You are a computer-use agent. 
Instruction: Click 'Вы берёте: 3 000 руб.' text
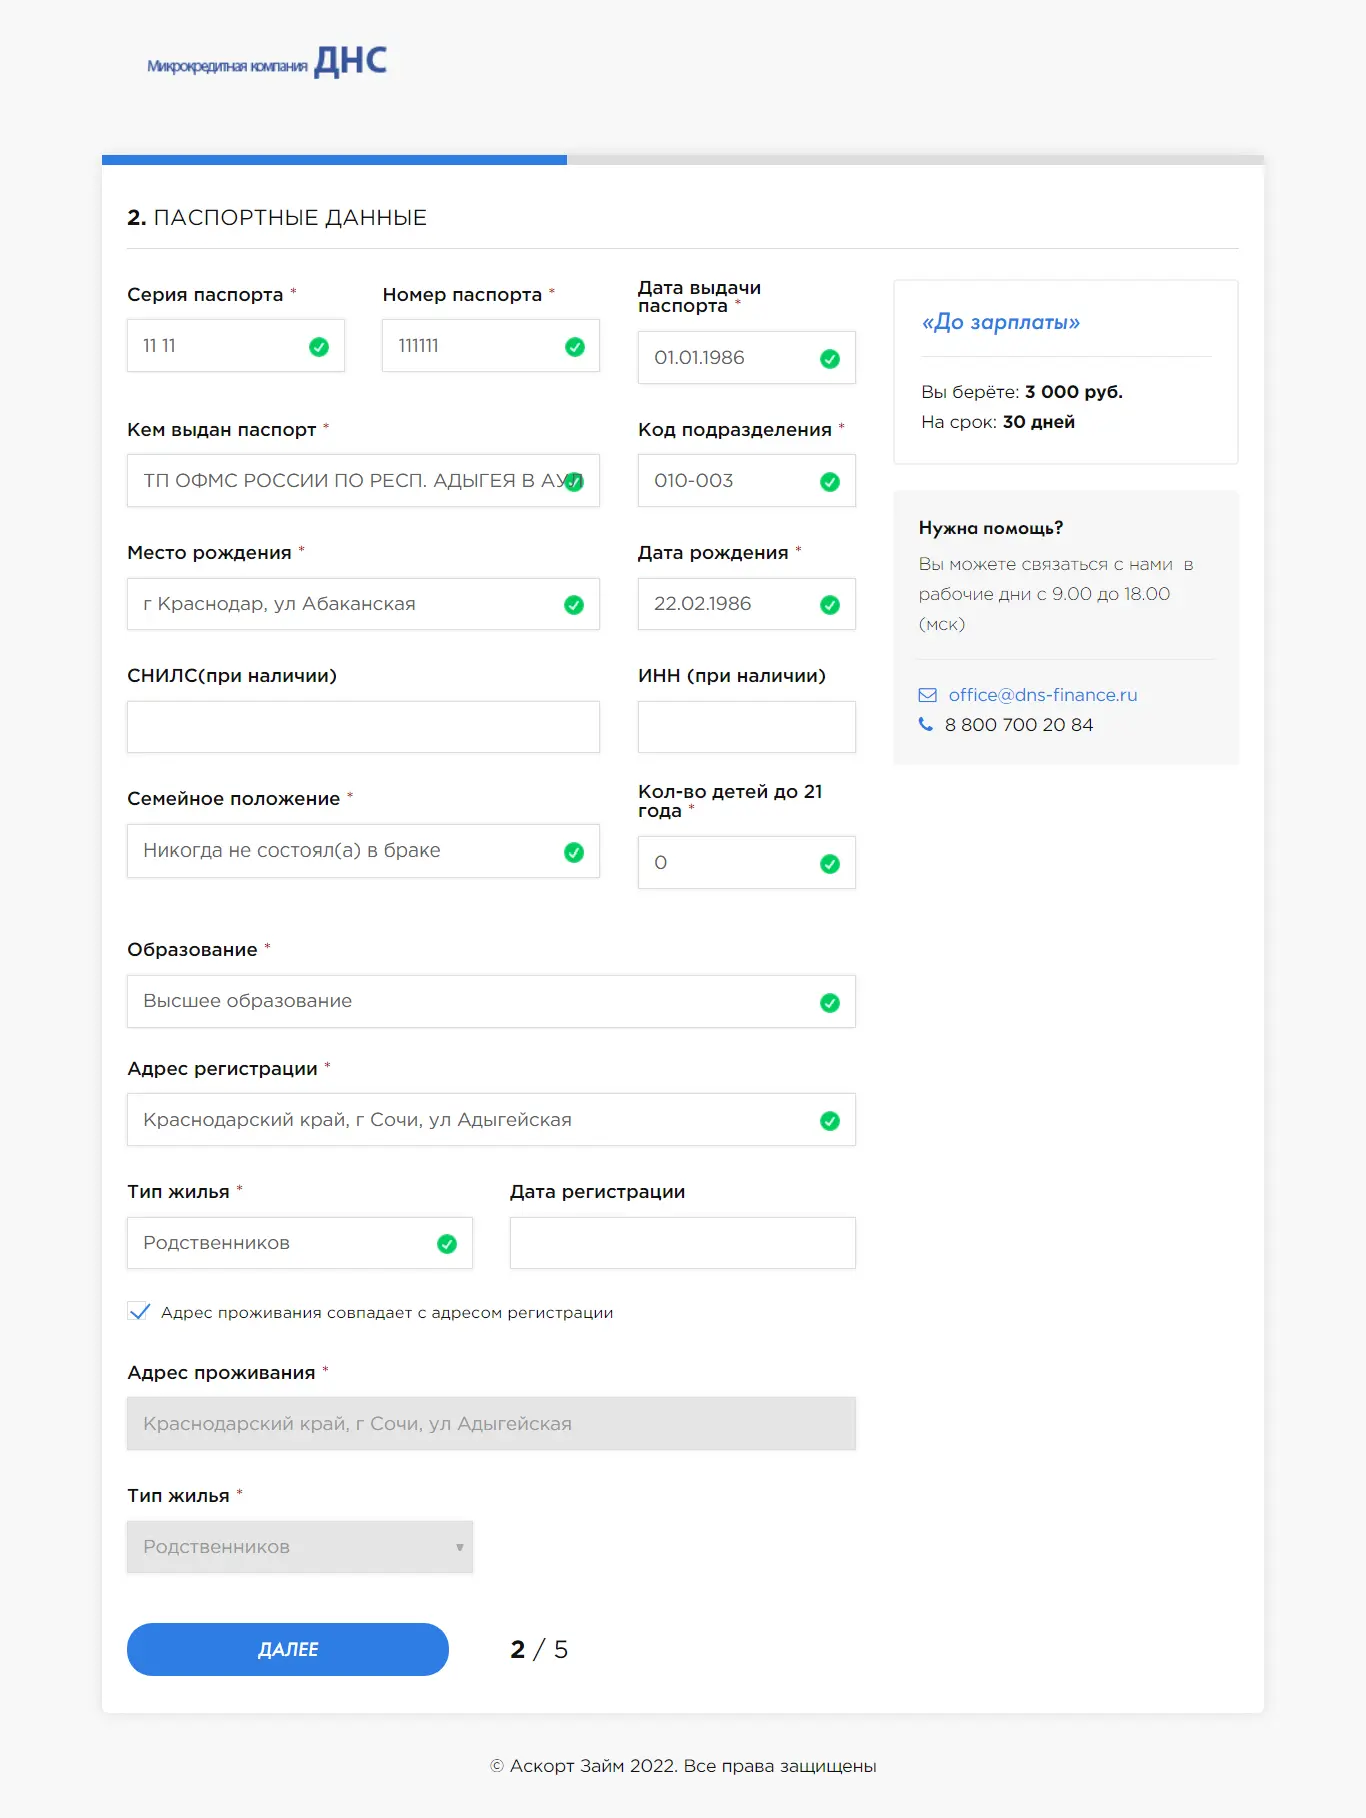pos(1022,392)
